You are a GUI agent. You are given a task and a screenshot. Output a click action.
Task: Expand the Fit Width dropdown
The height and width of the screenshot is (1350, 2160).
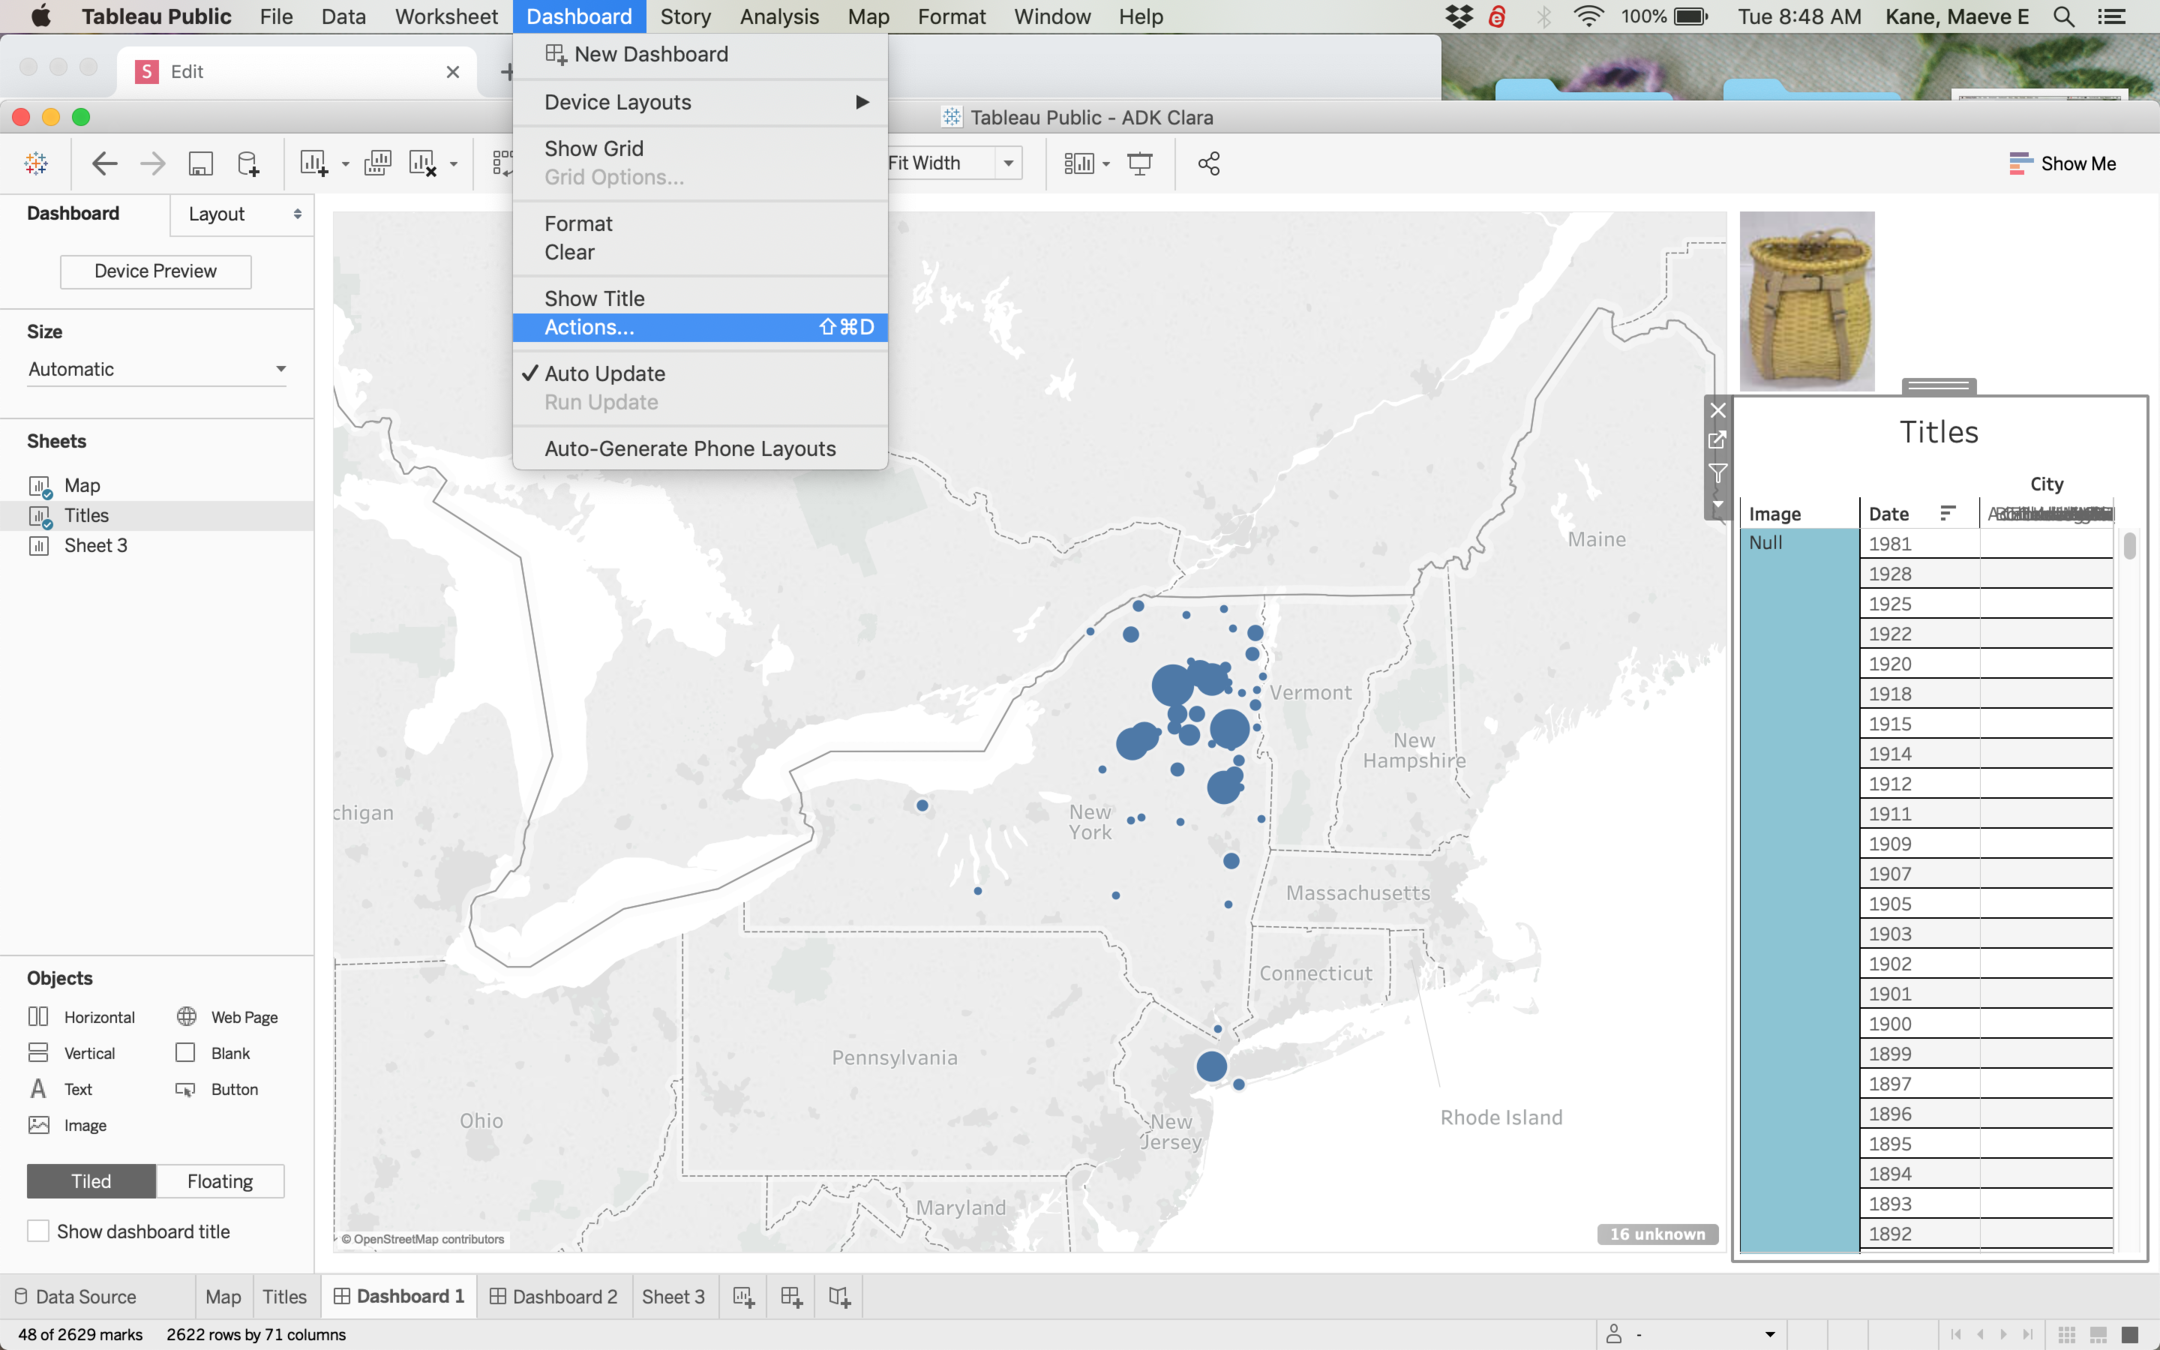1008,163
